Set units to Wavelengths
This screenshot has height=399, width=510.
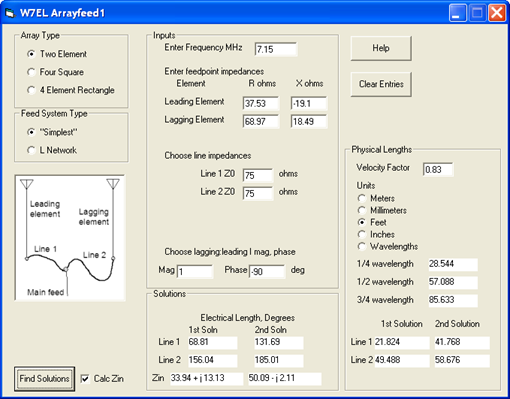[x=388, y=246]
